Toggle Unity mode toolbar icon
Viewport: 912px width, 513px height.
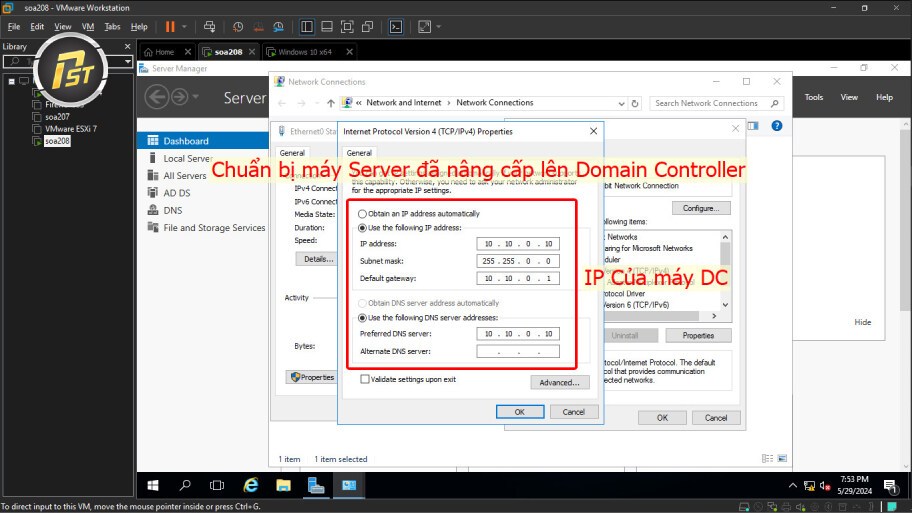click(368, 27)
